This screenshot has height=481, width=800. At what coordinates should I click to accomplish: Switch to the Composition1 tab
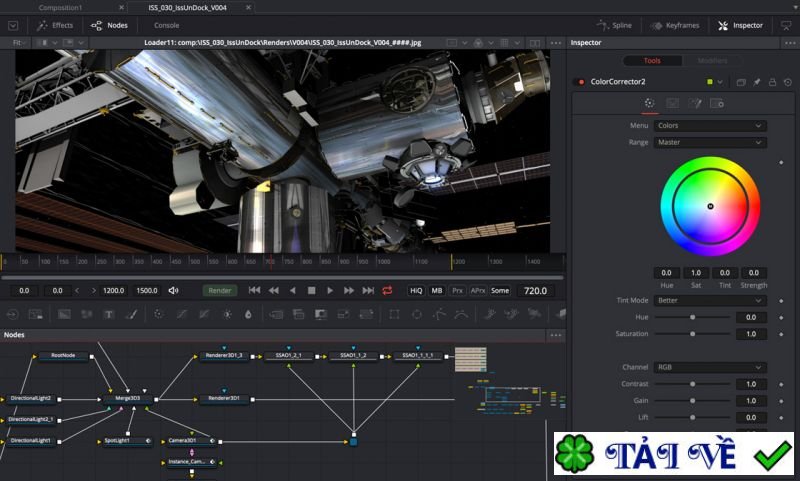59,7
